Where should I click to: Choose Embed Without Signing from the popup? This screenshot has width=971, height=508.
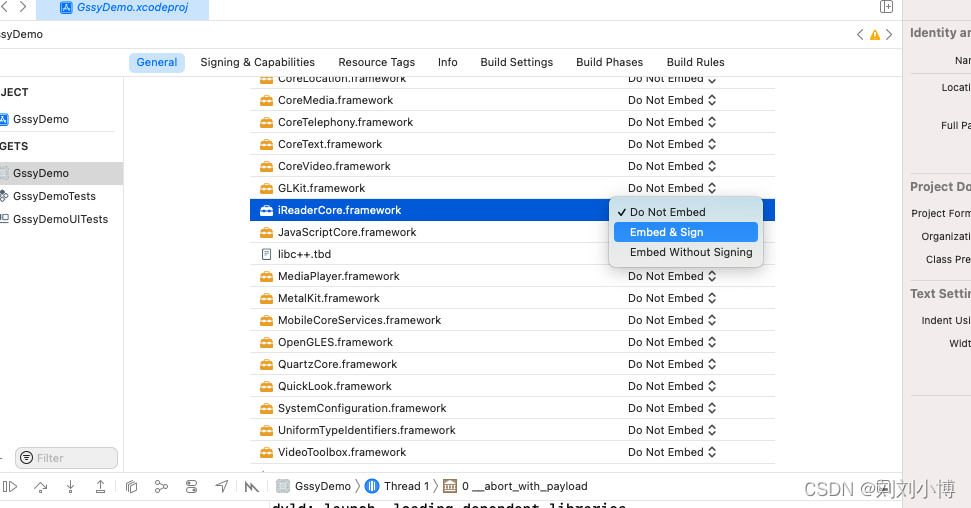pos(686,252)
